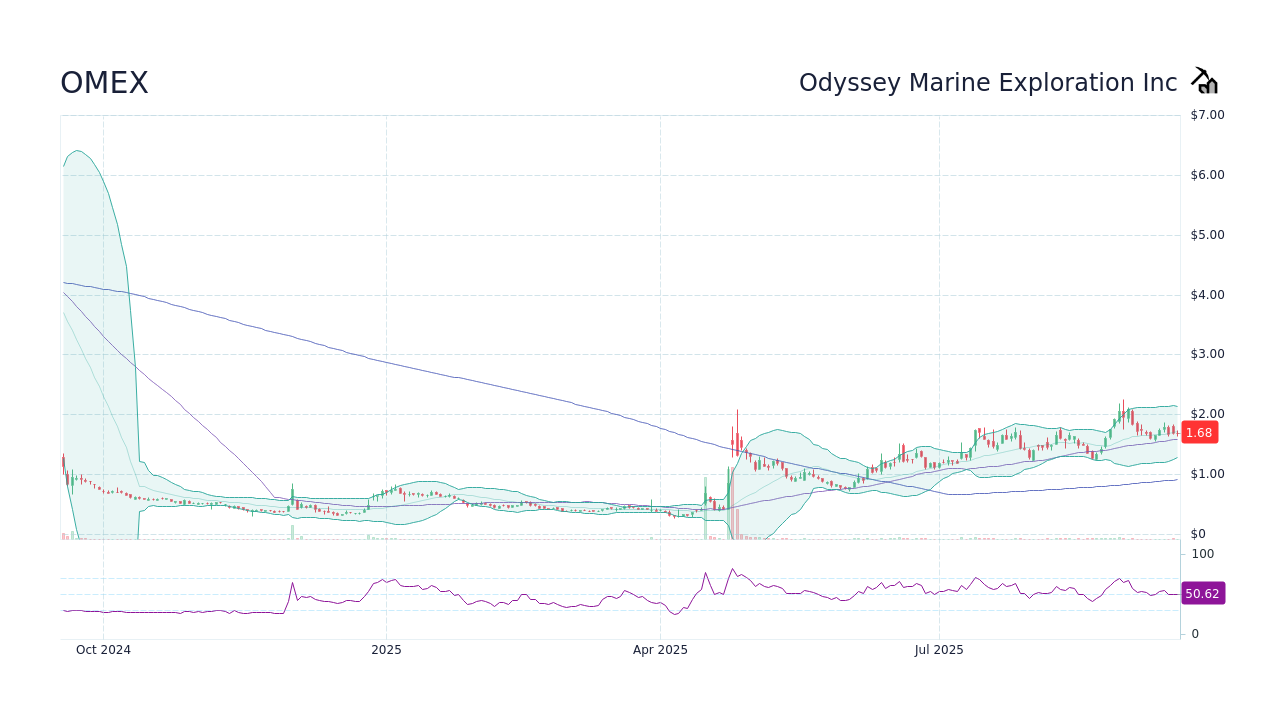Screen dimensions: 1280x720
Task: Select the red 1.68 price badge
Action: click(1199, 432)
